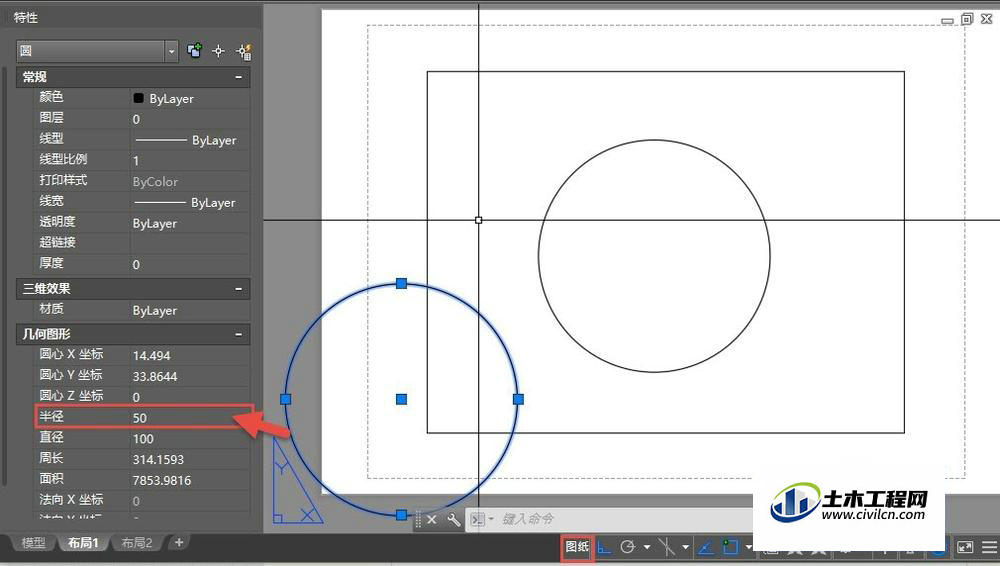1000x566 pixels.
Task: Toggle polar tracking in status bar
Action: 628,547
